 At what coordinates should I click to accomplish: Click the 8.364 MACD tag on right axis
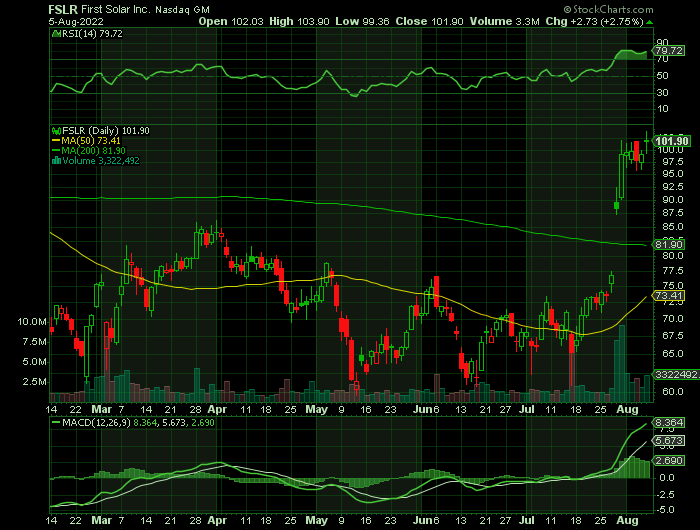pos(668,422)
